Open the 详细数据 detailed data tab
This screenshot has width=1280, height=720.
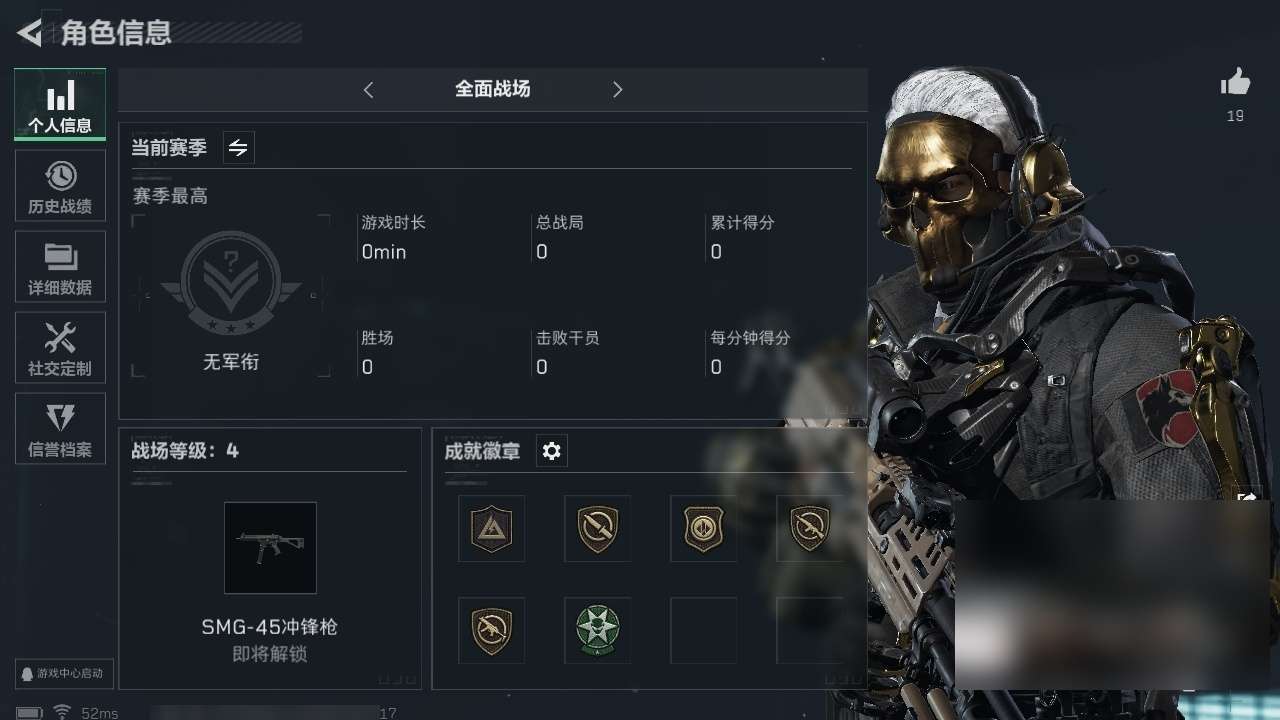pyautogui.click(x=60, y=267)
